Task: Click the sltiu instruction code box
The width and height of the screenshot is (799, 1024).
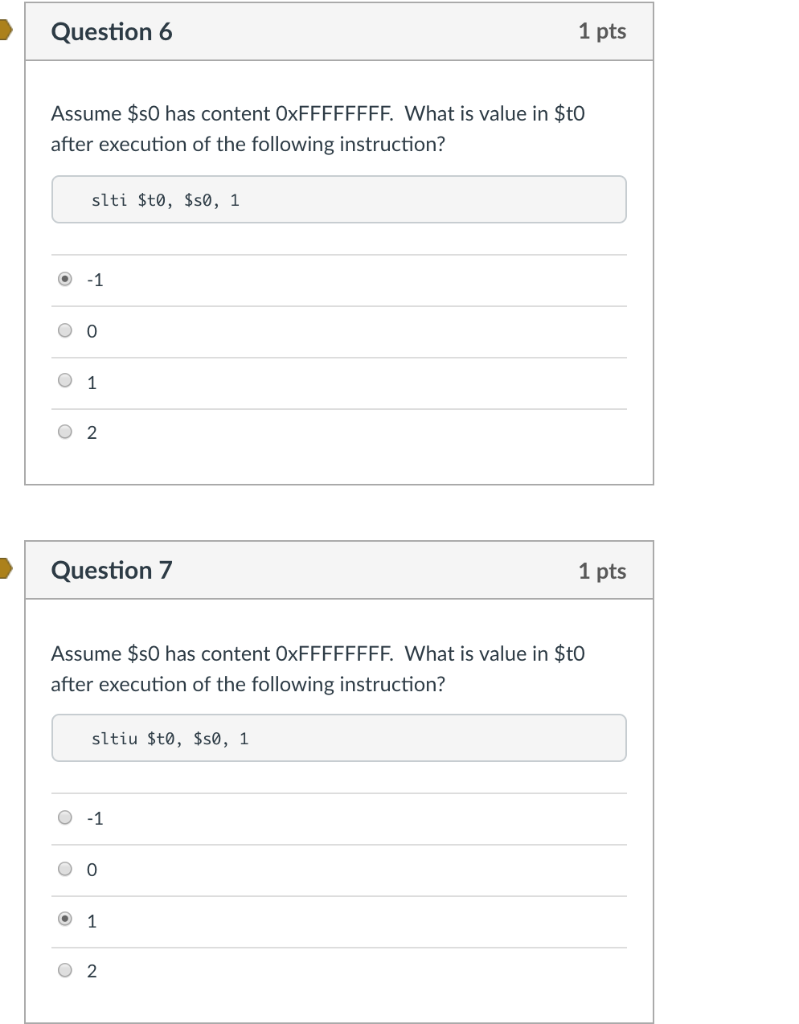Action: click(338, 737)
